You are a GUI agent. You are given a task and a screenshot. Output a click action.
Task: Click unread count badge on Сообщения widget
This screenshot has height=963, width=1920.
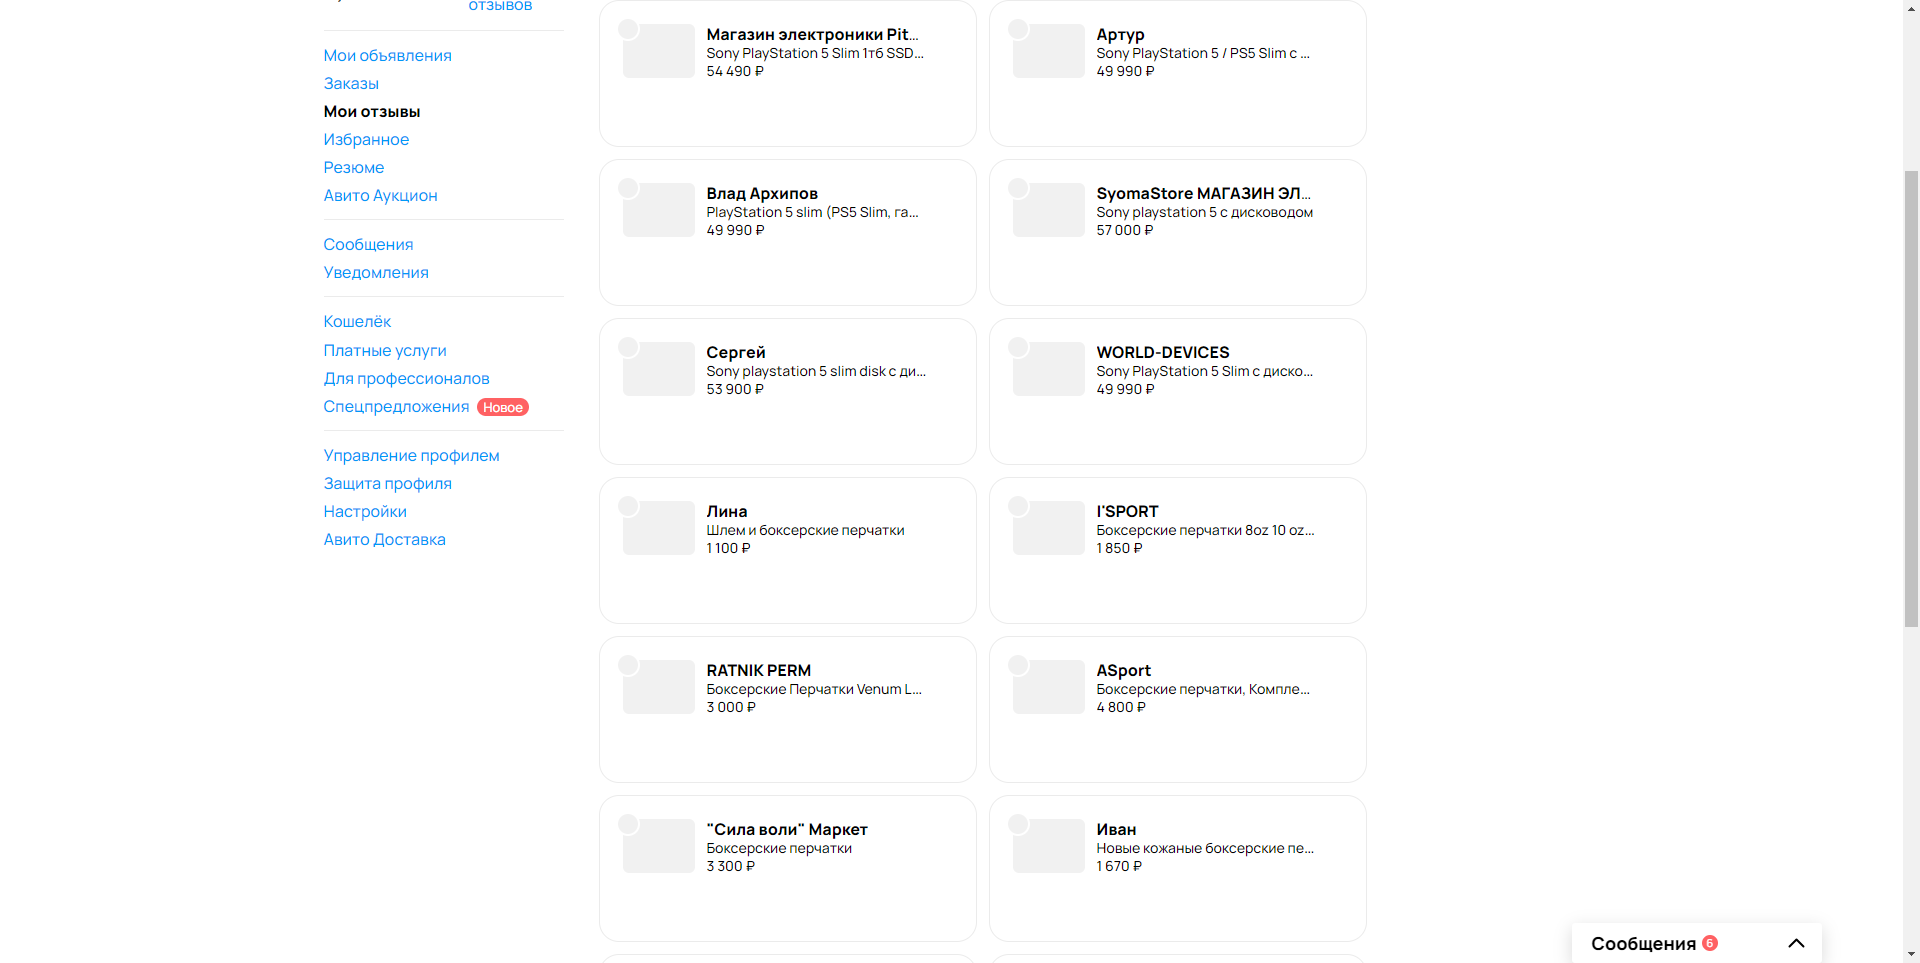1710,943
